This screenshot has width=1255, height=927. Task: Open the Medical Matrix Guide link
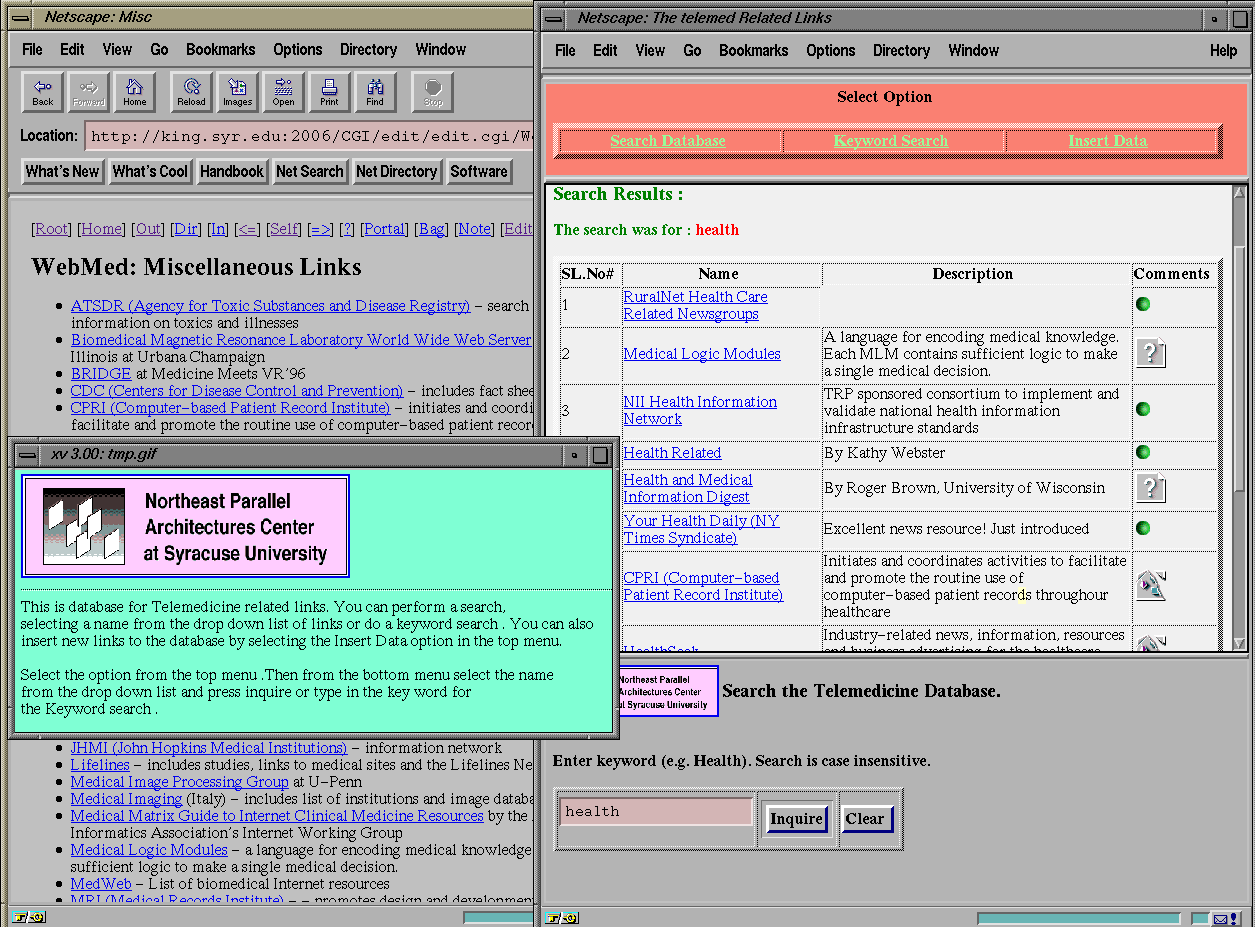tap(277, 816)
